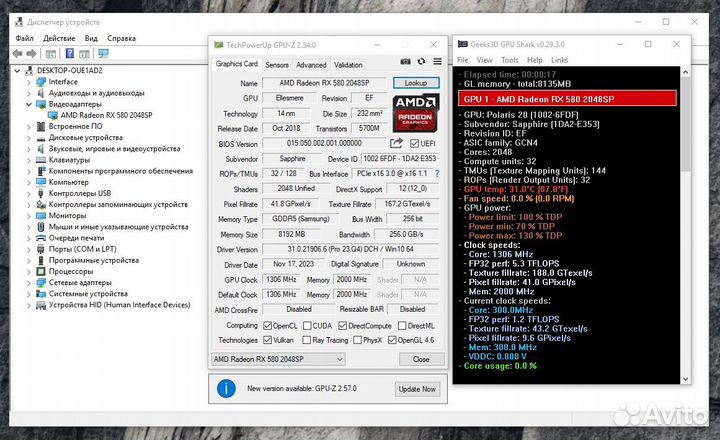
Task: Click GPU-Z screenshot camera icon
Action: tap(405, 62)
